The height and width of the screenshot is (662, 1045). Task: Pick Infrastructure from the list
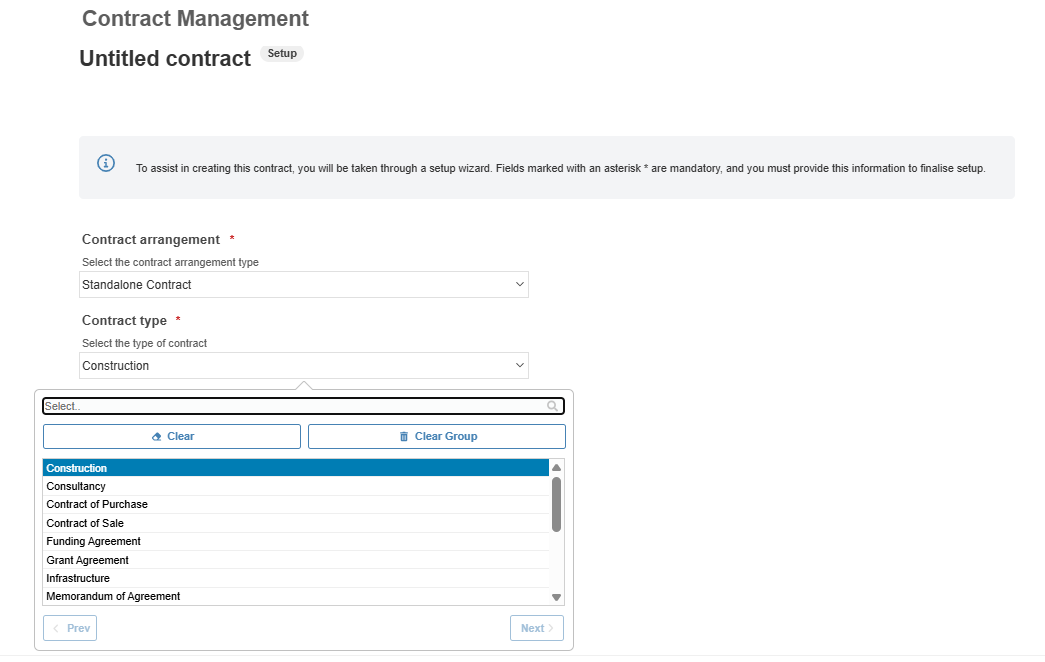click(x=296, y=578)
